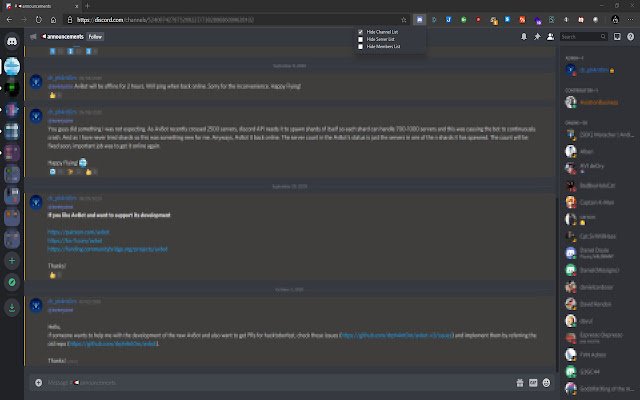Reload page with the refresh icon
Image resolution: width=640 pixels, height=400 pixels.
point(39,20)
